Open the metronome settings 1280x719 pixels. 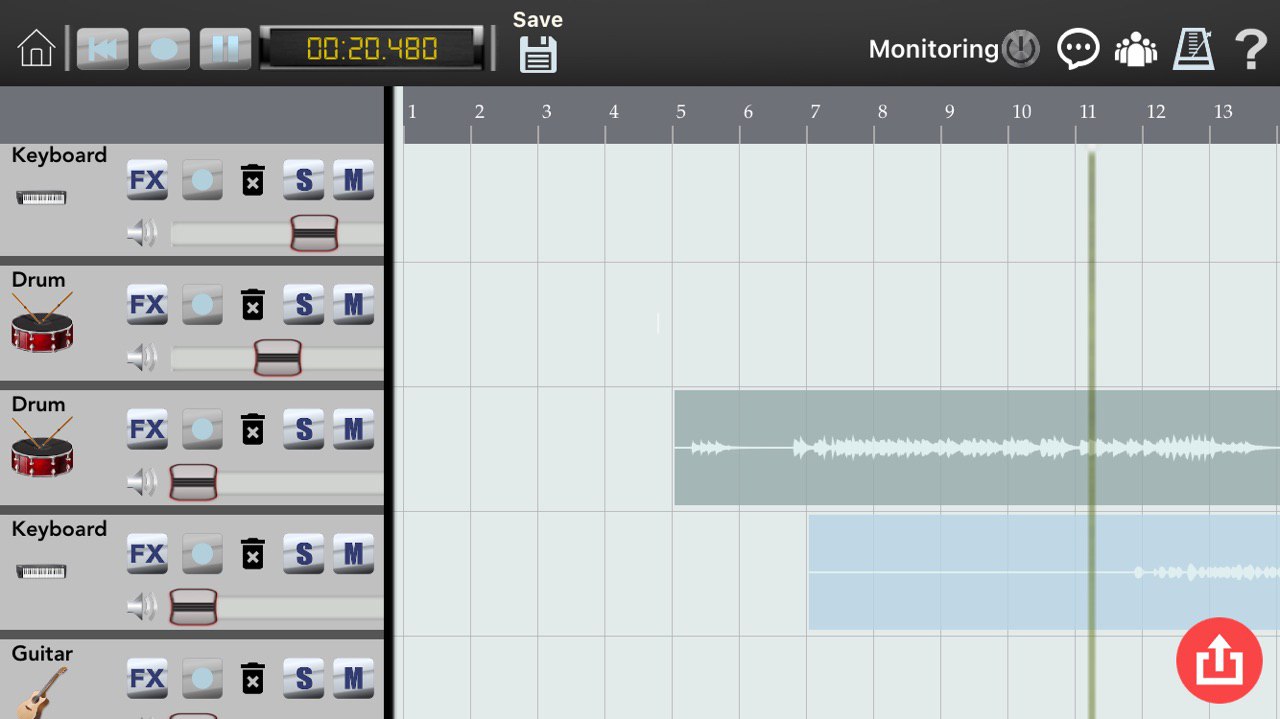coord(1193,48)
